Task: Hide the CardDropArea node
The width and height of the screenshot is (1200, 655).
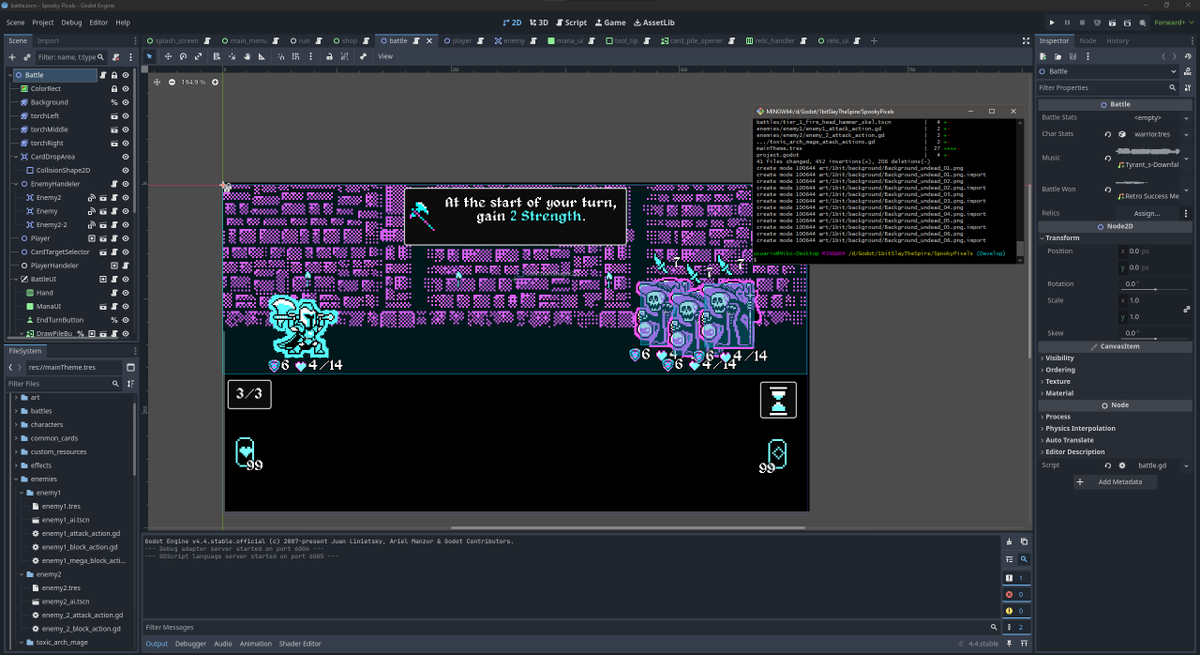Action: tap(126, 157)
